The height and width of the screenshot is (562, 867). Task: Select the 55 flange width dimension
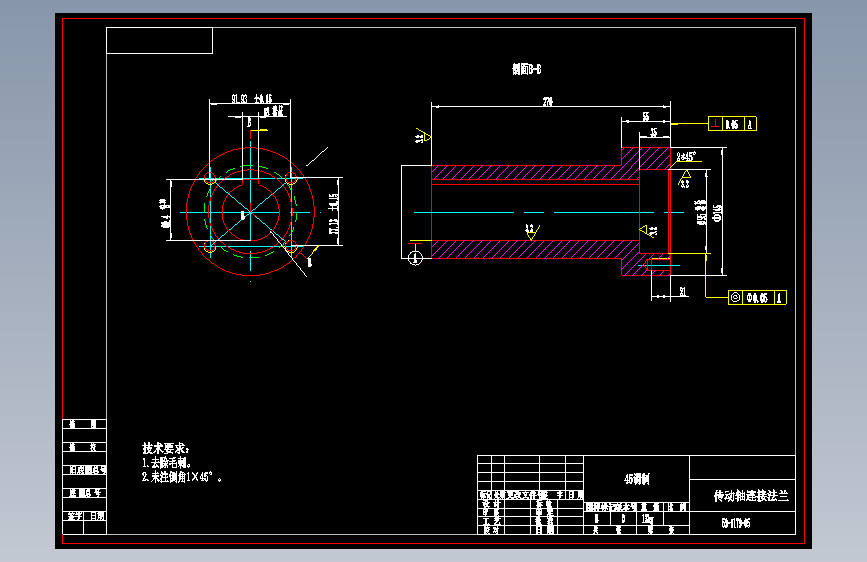click(x=645, y=117)
